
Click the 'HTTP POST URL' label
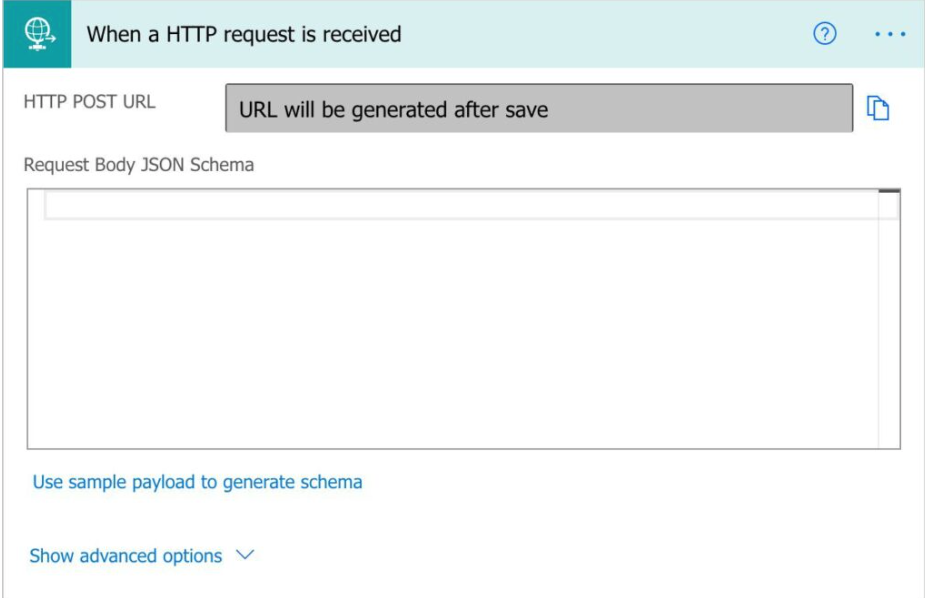(89, 102)
